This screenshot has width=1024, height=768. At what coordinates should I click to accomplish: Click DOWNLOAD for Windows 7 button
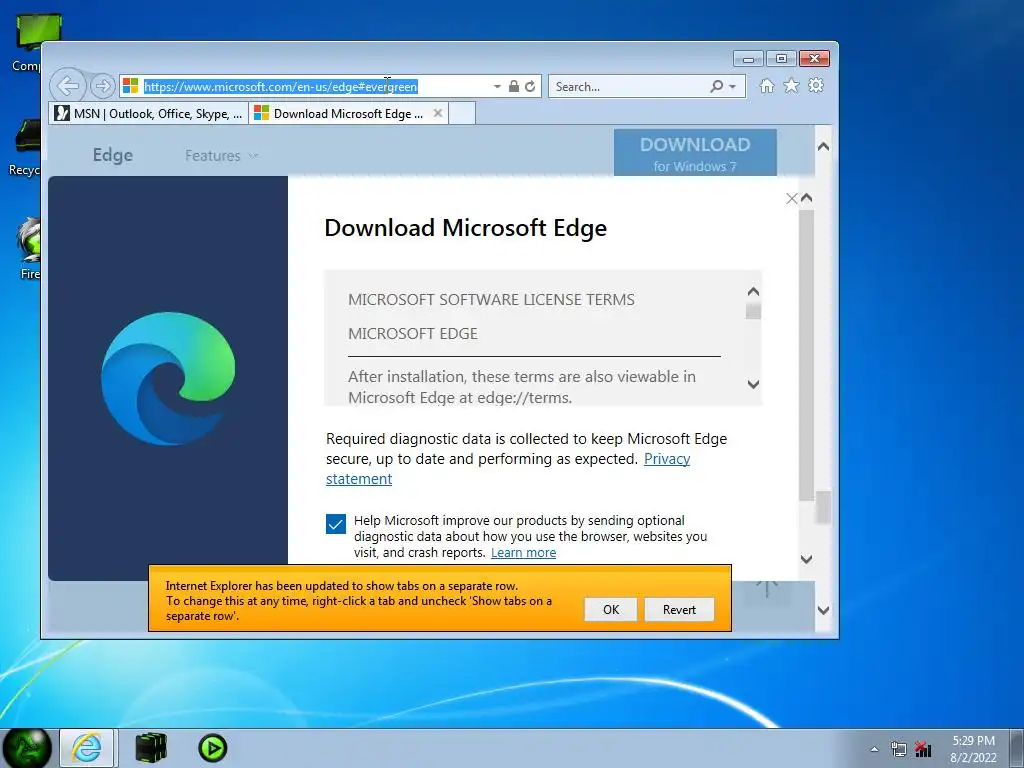coord(695,153)
